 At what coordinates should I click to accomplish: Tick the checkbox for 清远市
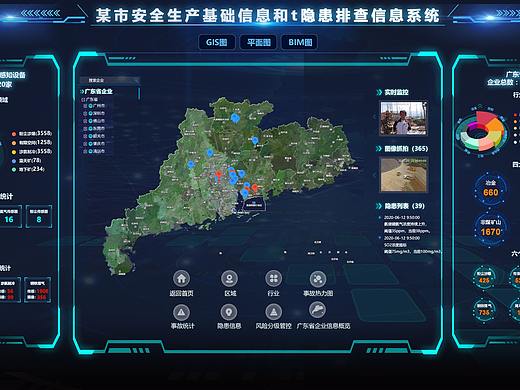pyautogui.click(x=85, y=151)
